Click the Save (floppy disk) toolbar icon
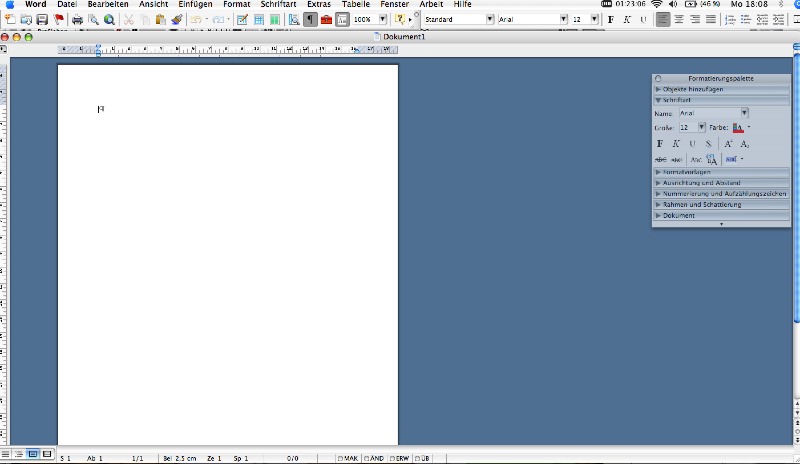The image size is (800, 464). 42,20
